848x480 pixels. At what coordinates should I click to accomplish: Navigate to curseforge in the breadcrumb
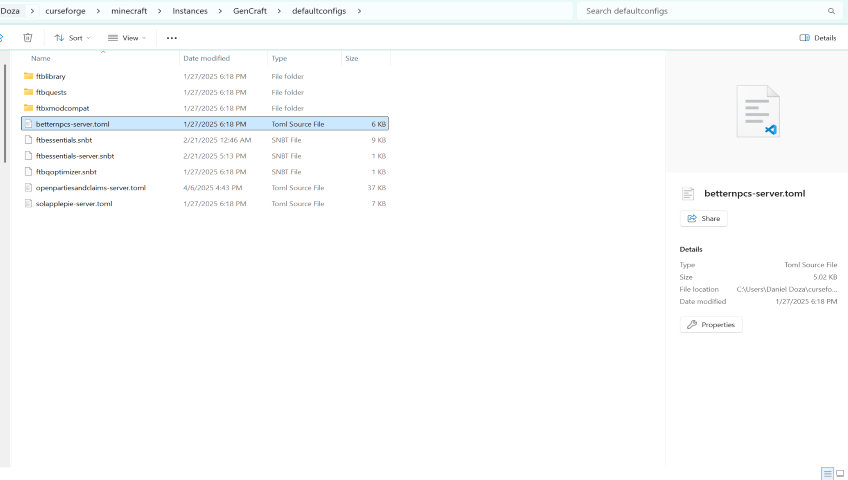click(67, 11)
